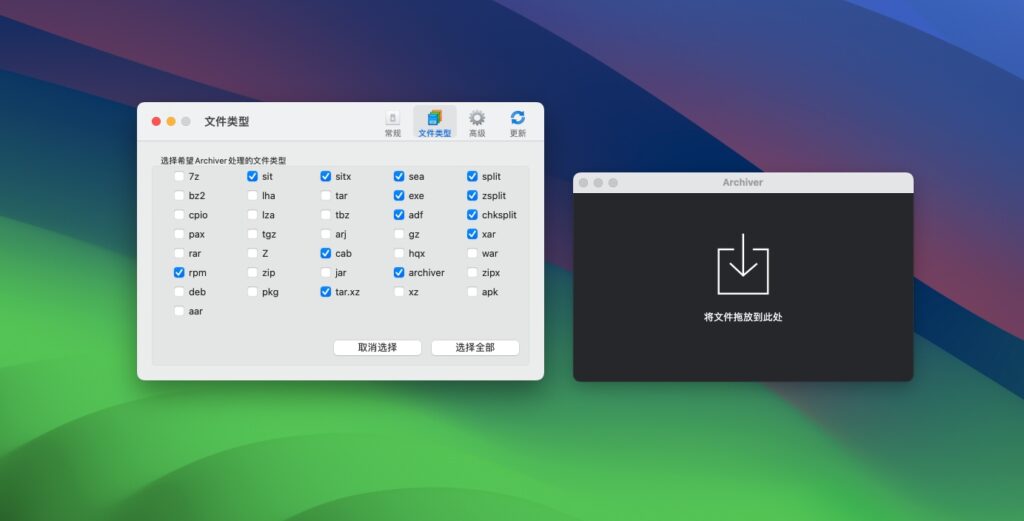This screenshot has width=1024, height=521.
Task: Enable the cpio checkbox
Action: [x=179, y=215]
